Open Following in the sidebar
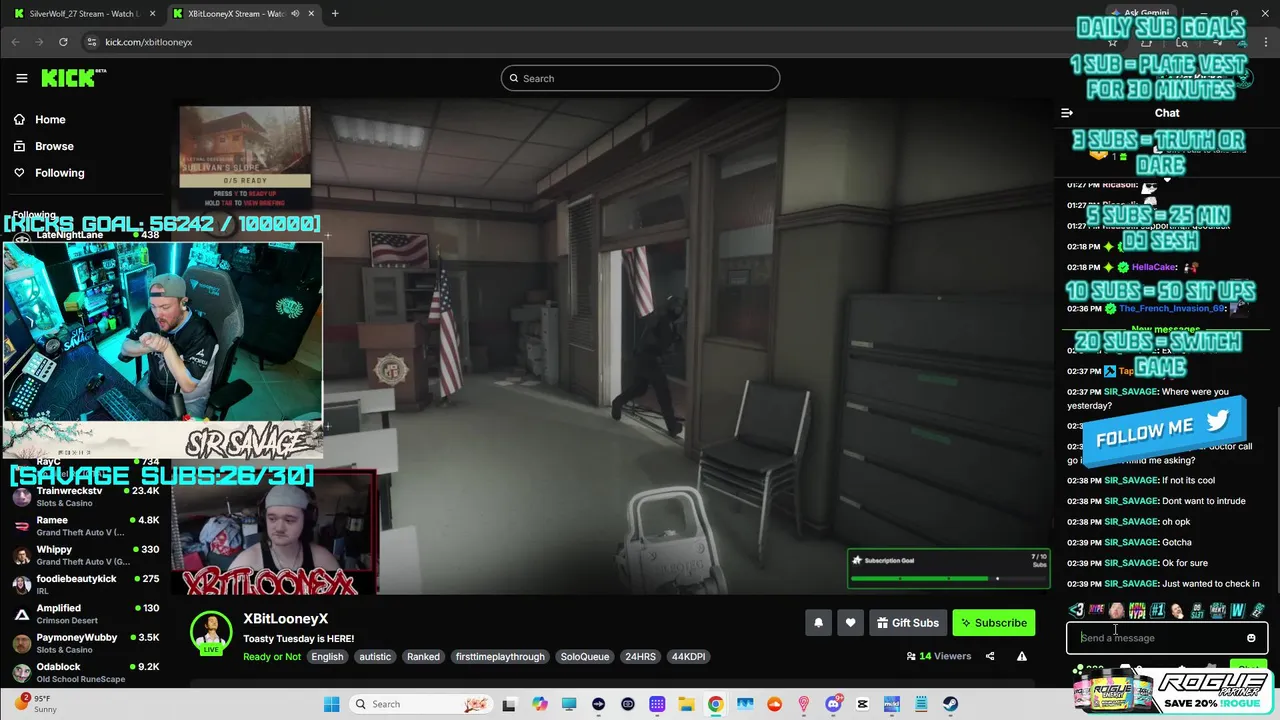1280x720 pixels. [60, 173]
